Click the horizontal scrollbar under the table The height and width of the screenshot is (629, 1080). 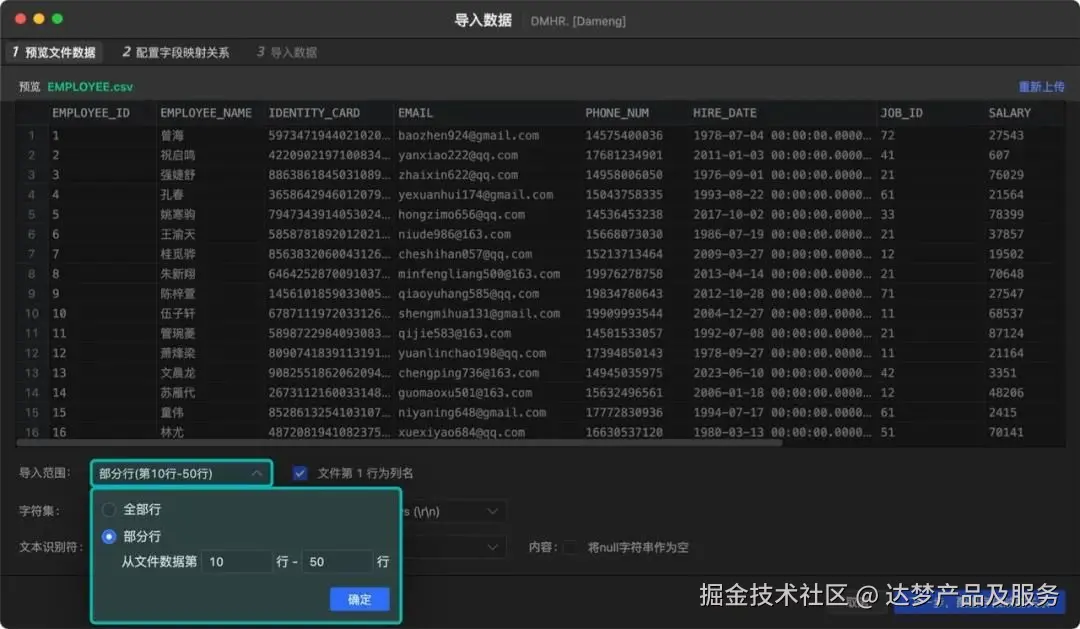point(399,443)
